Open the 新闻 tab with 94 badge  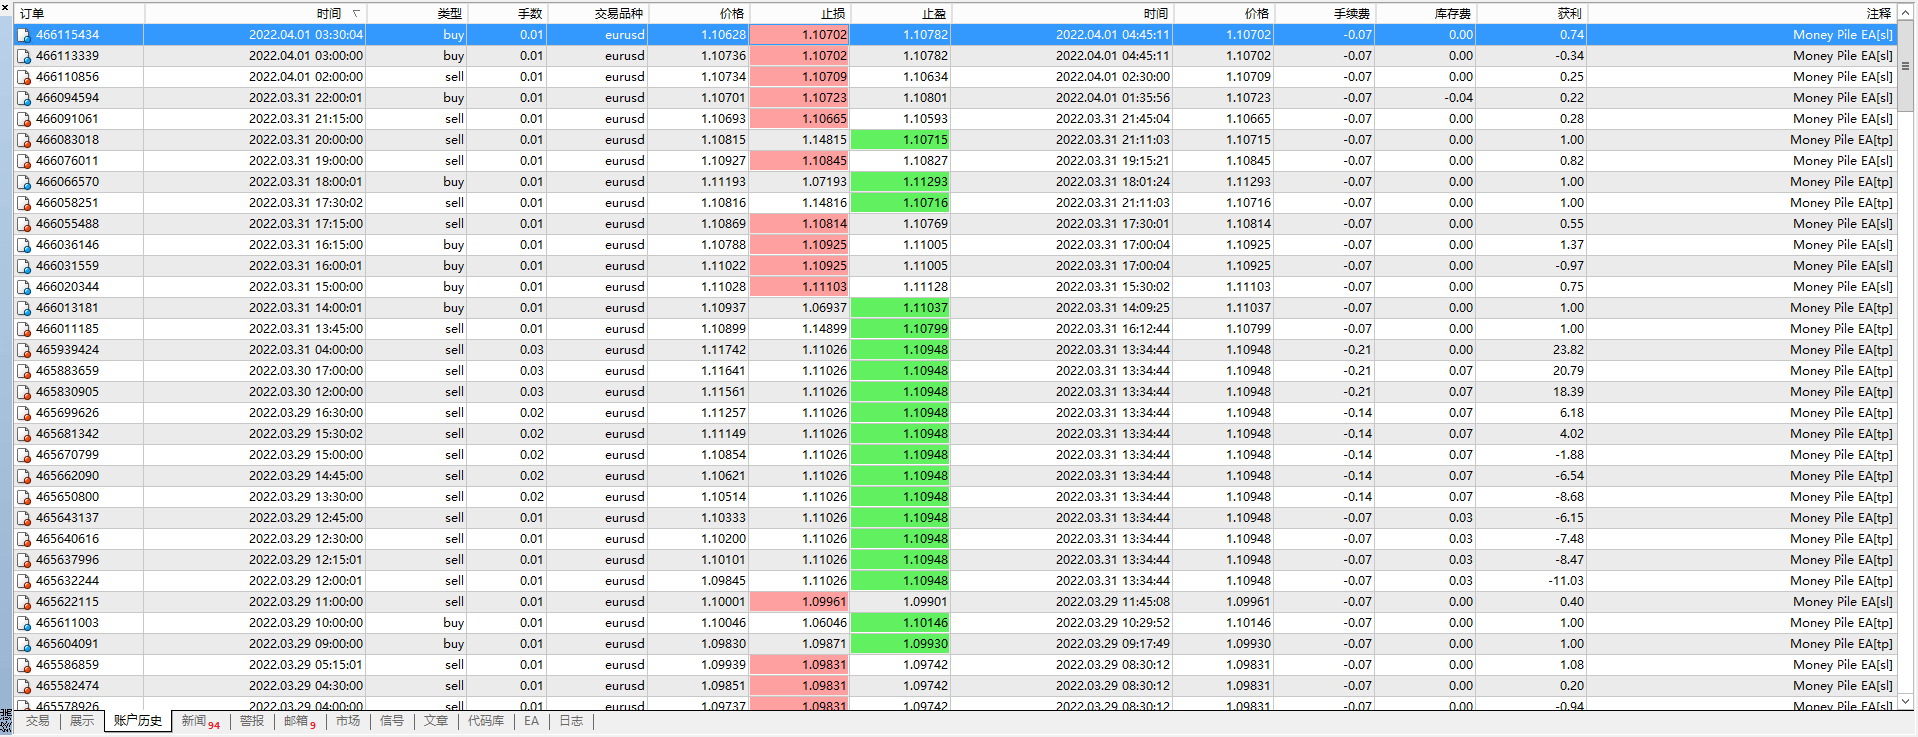pyautogui.click(x=200, y=721)
